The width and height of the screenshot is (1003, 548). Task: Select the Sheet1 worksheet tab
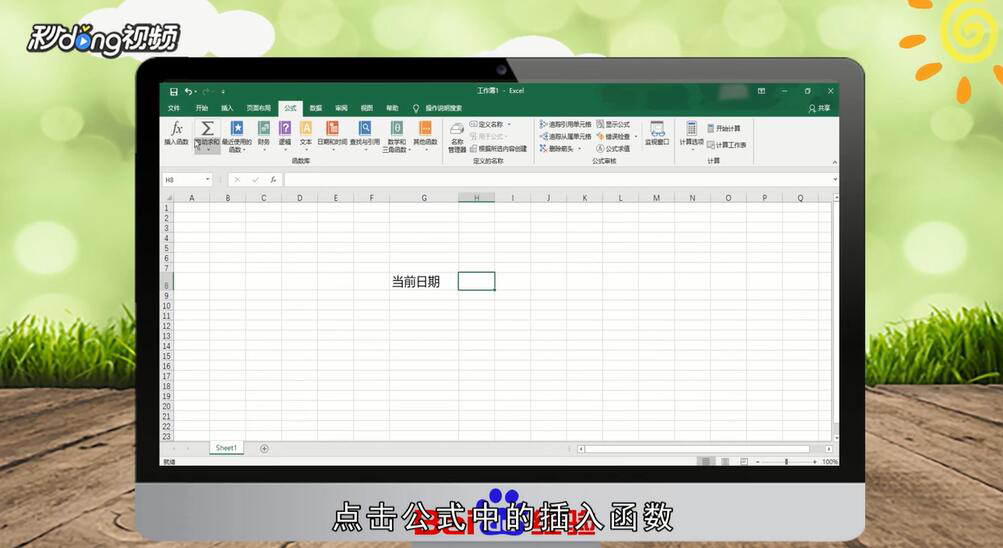pos(226,448)
